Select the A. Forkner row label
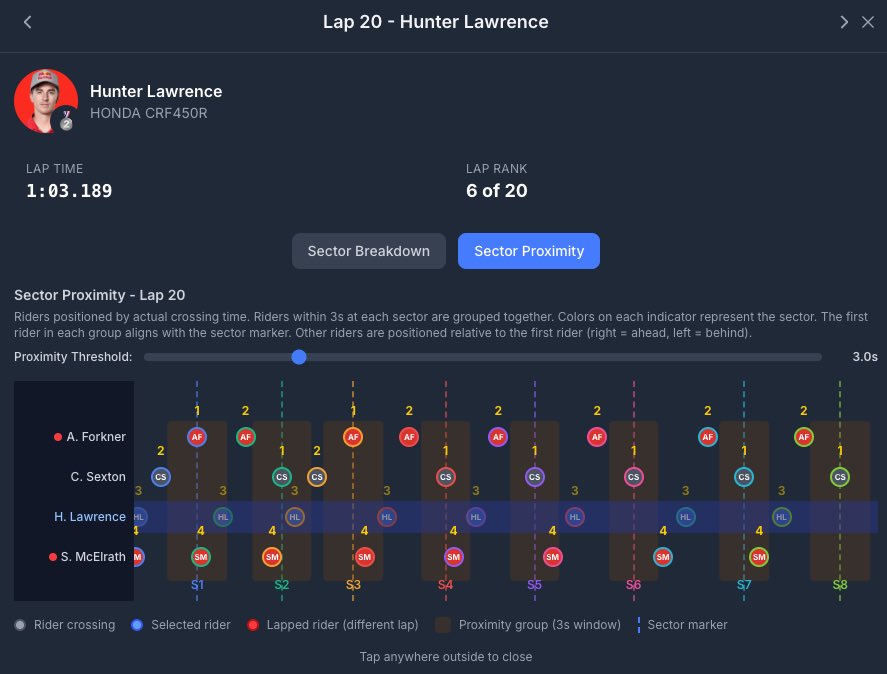 [x=96, y=437]
